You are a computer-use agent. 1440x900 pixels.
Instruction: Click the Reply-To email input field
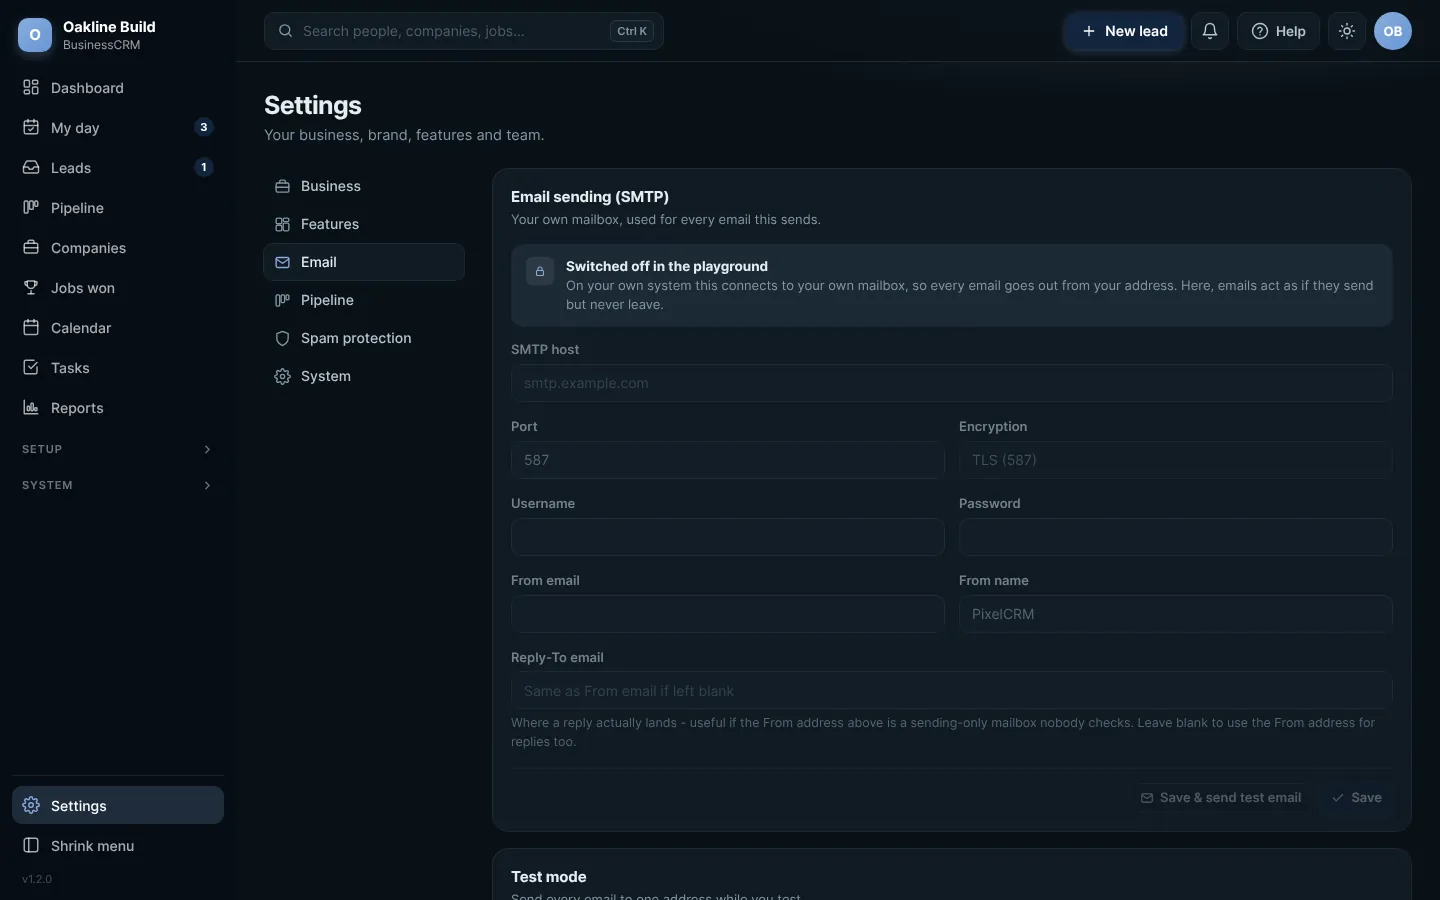pyautogui.click(x=952, y=691)
